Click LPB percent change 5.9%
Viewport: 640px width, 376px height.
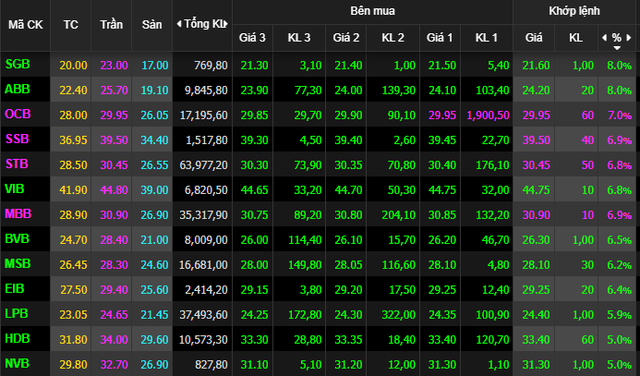pyautogui.click(x=619, y=315)
